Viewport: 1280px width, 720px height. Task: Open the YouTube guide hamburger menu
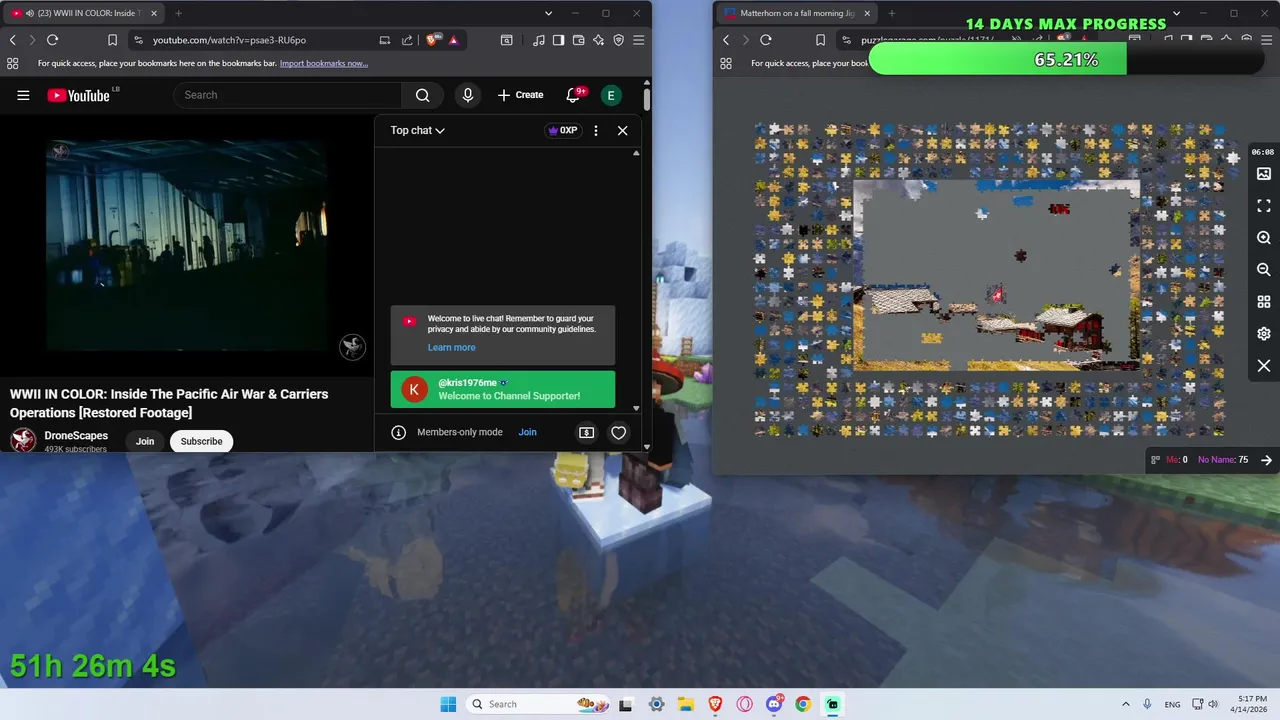[x=23, y=95]
